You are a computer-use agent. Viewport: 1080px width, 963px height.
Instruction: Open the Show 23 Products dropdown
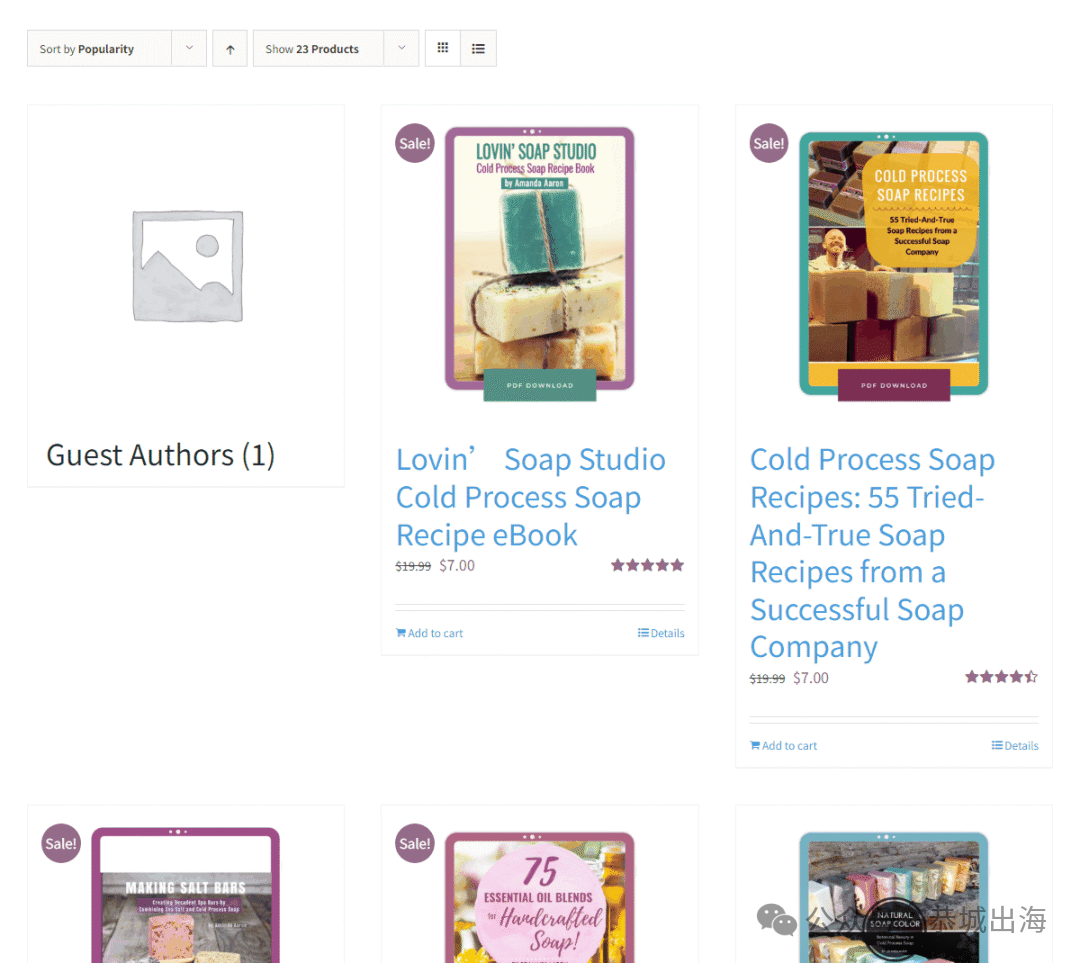[336, 48]
